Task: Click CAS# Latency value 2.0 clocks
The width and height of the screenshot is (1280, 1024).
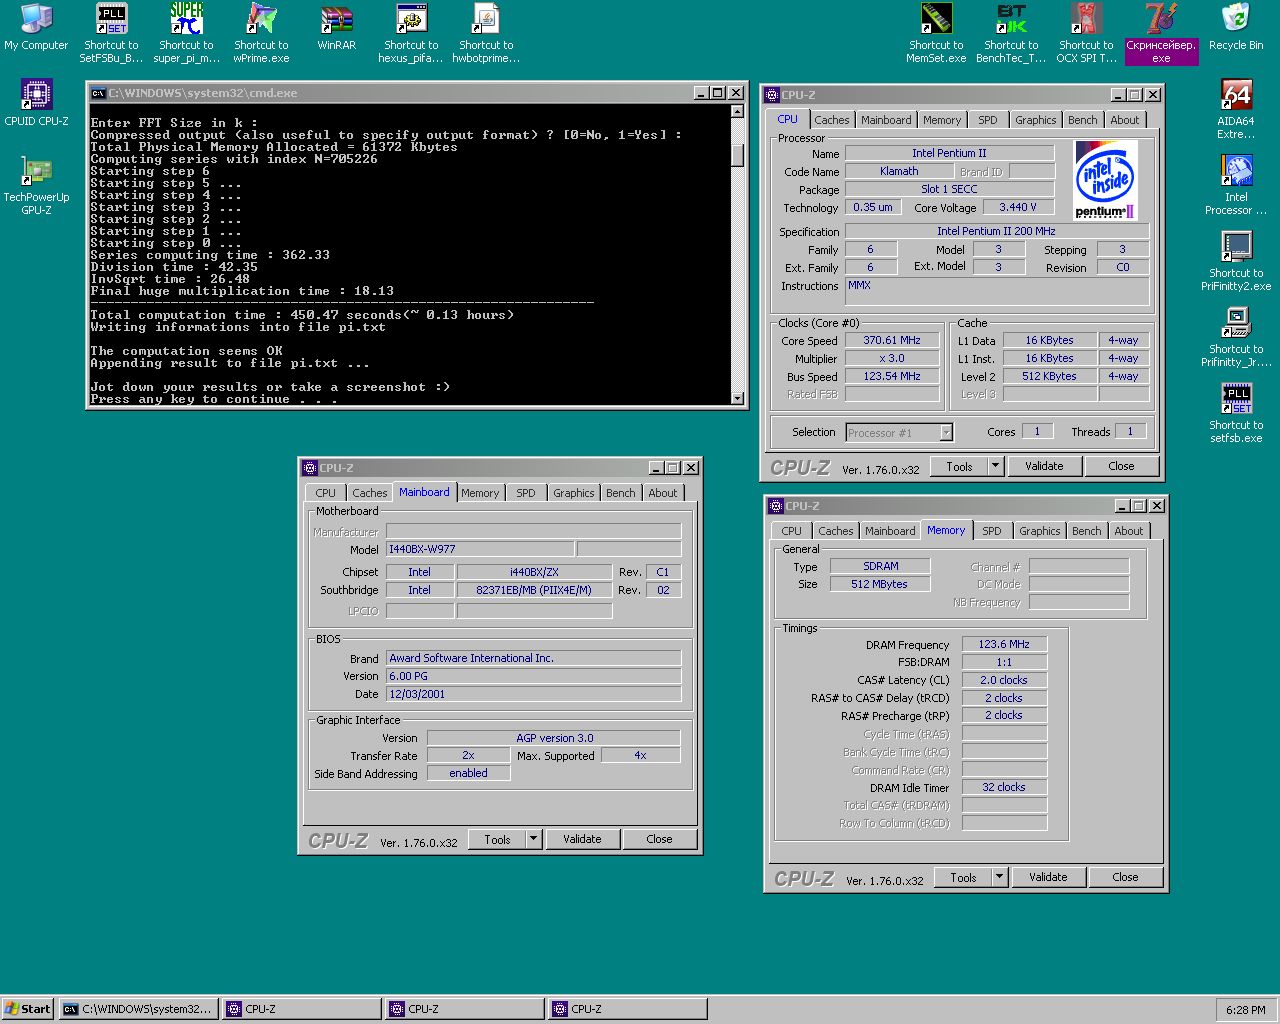Action: point(1004,680)
